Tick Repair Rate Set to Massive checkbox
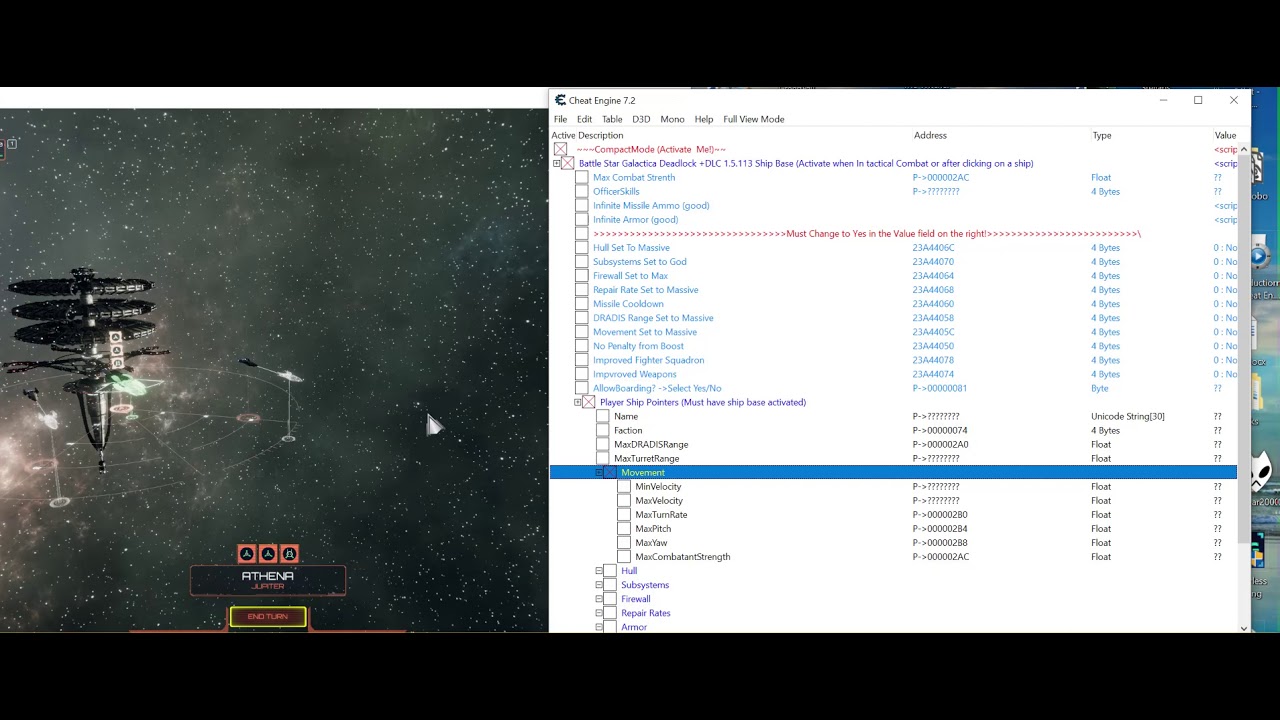1280x720 pixels. pos(582,289)
